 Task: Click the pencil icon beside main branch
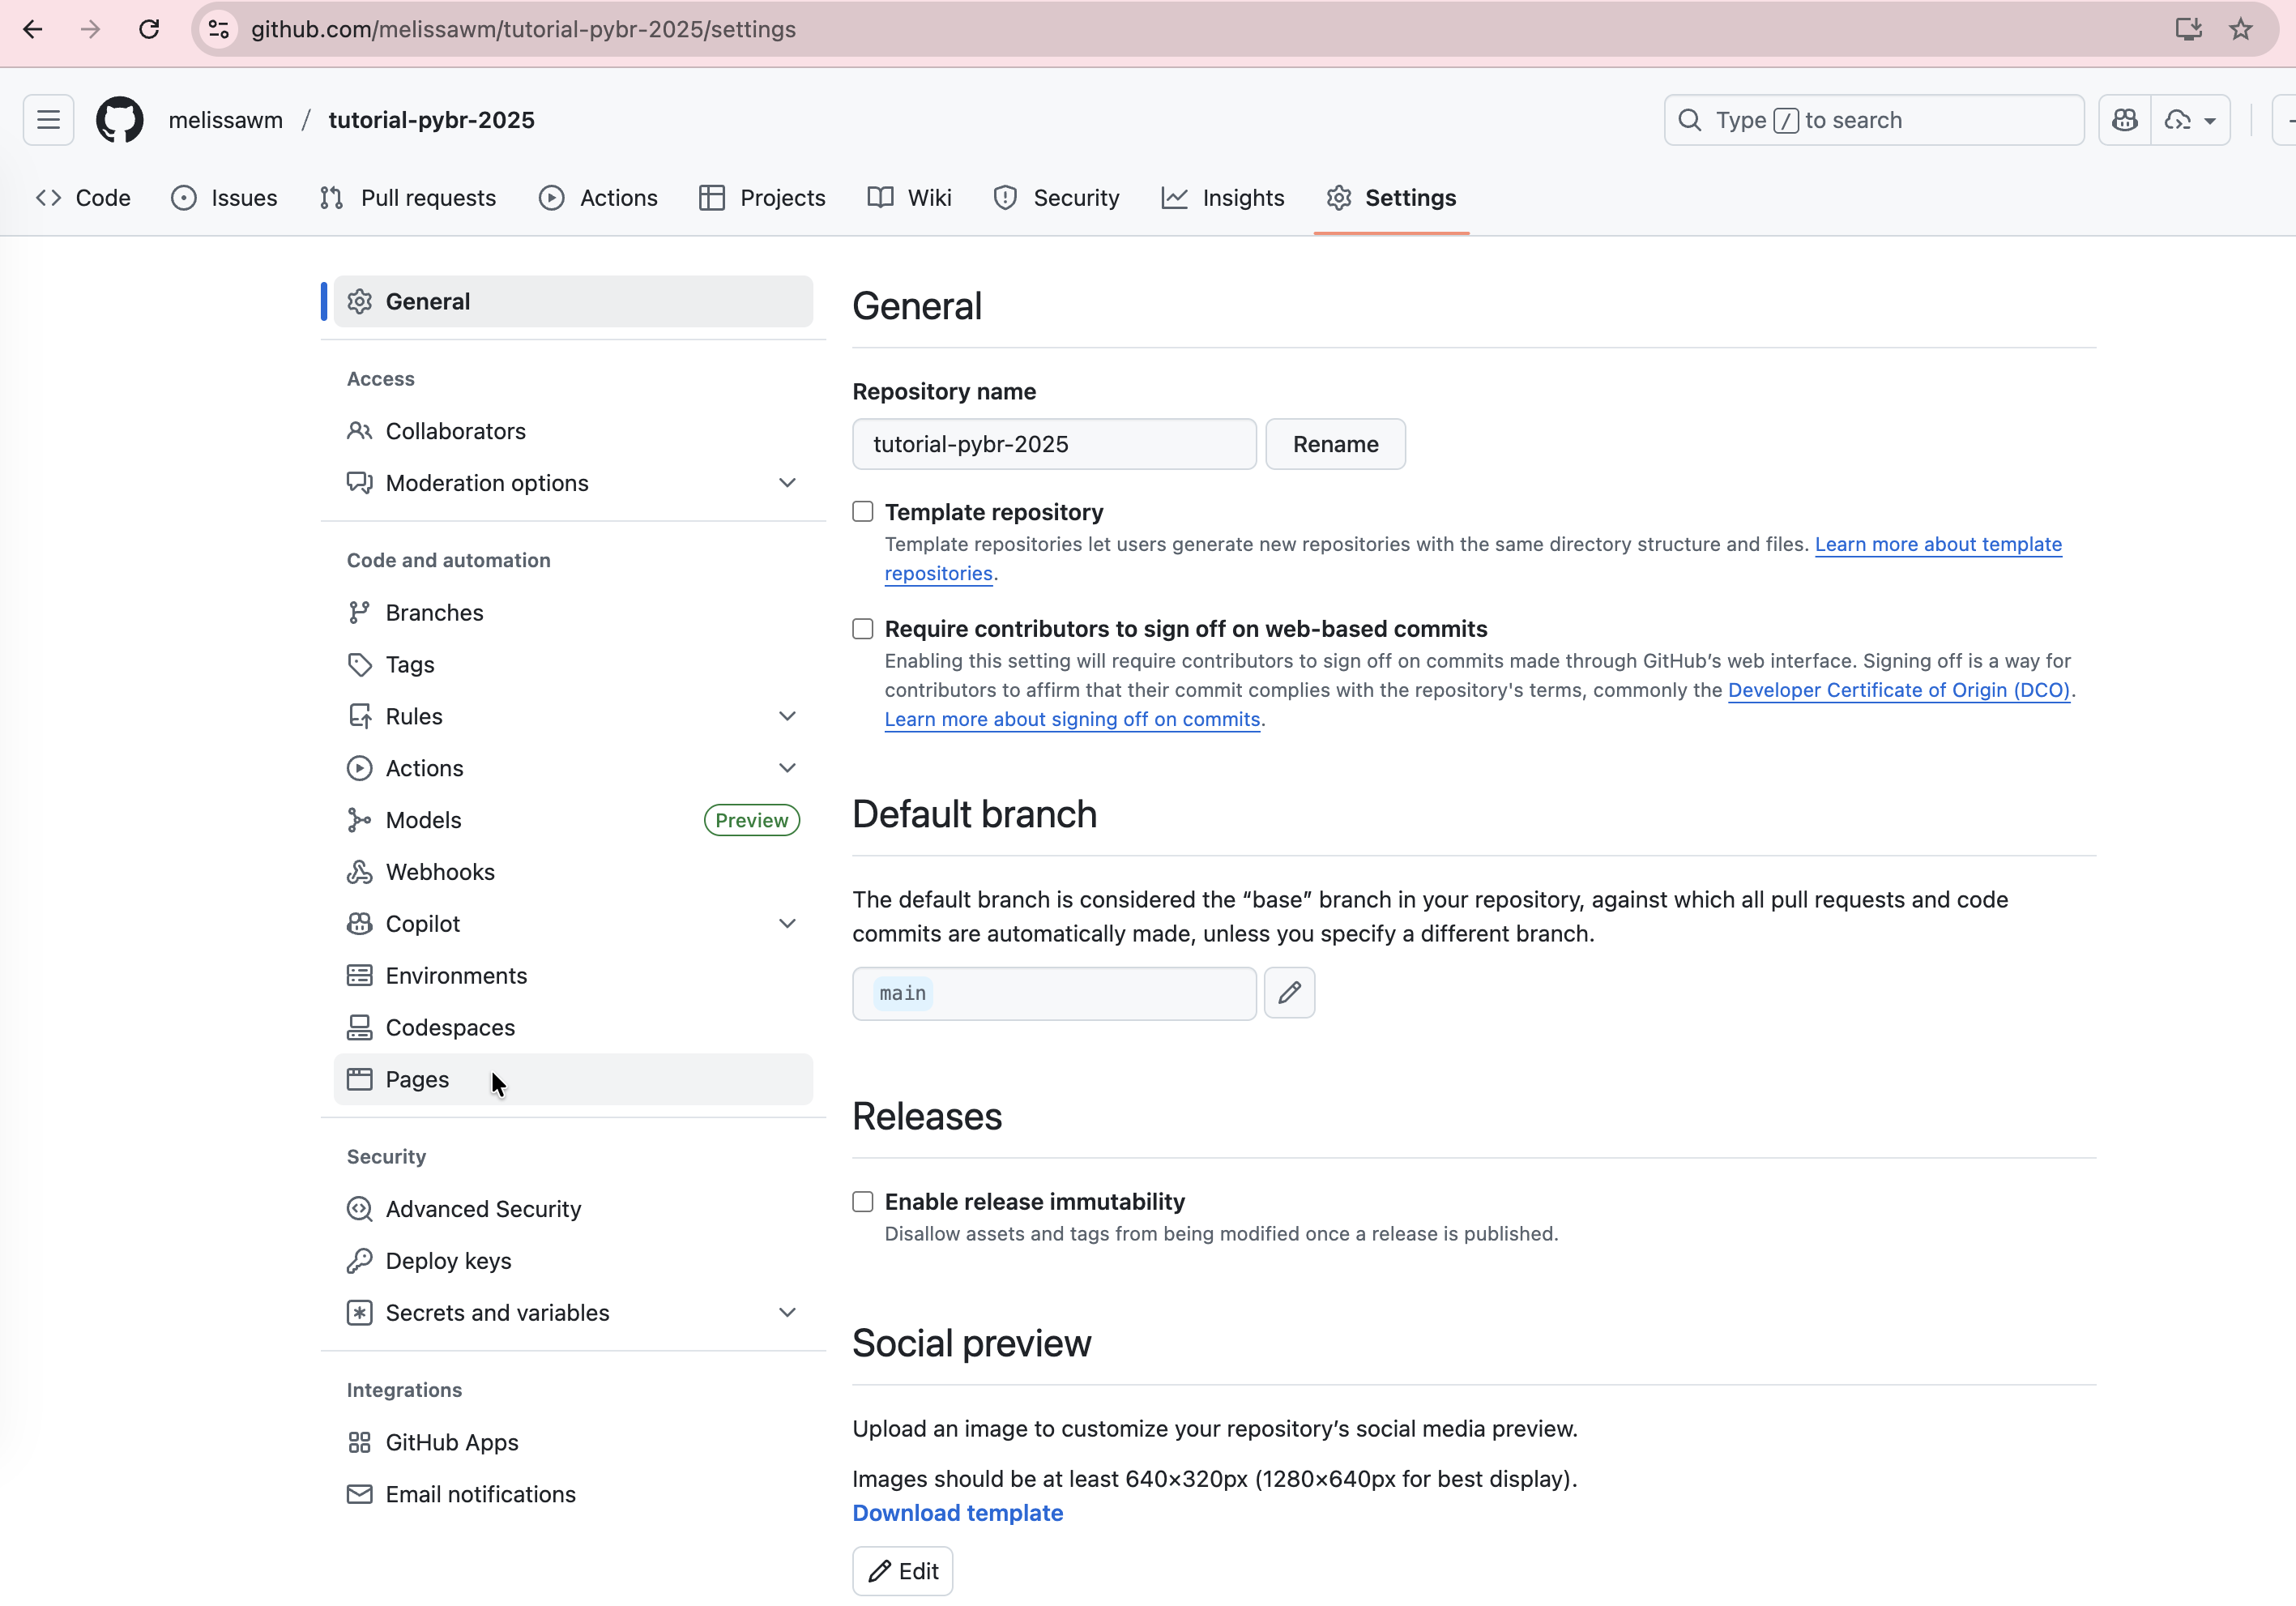[x=1289, y=993]
